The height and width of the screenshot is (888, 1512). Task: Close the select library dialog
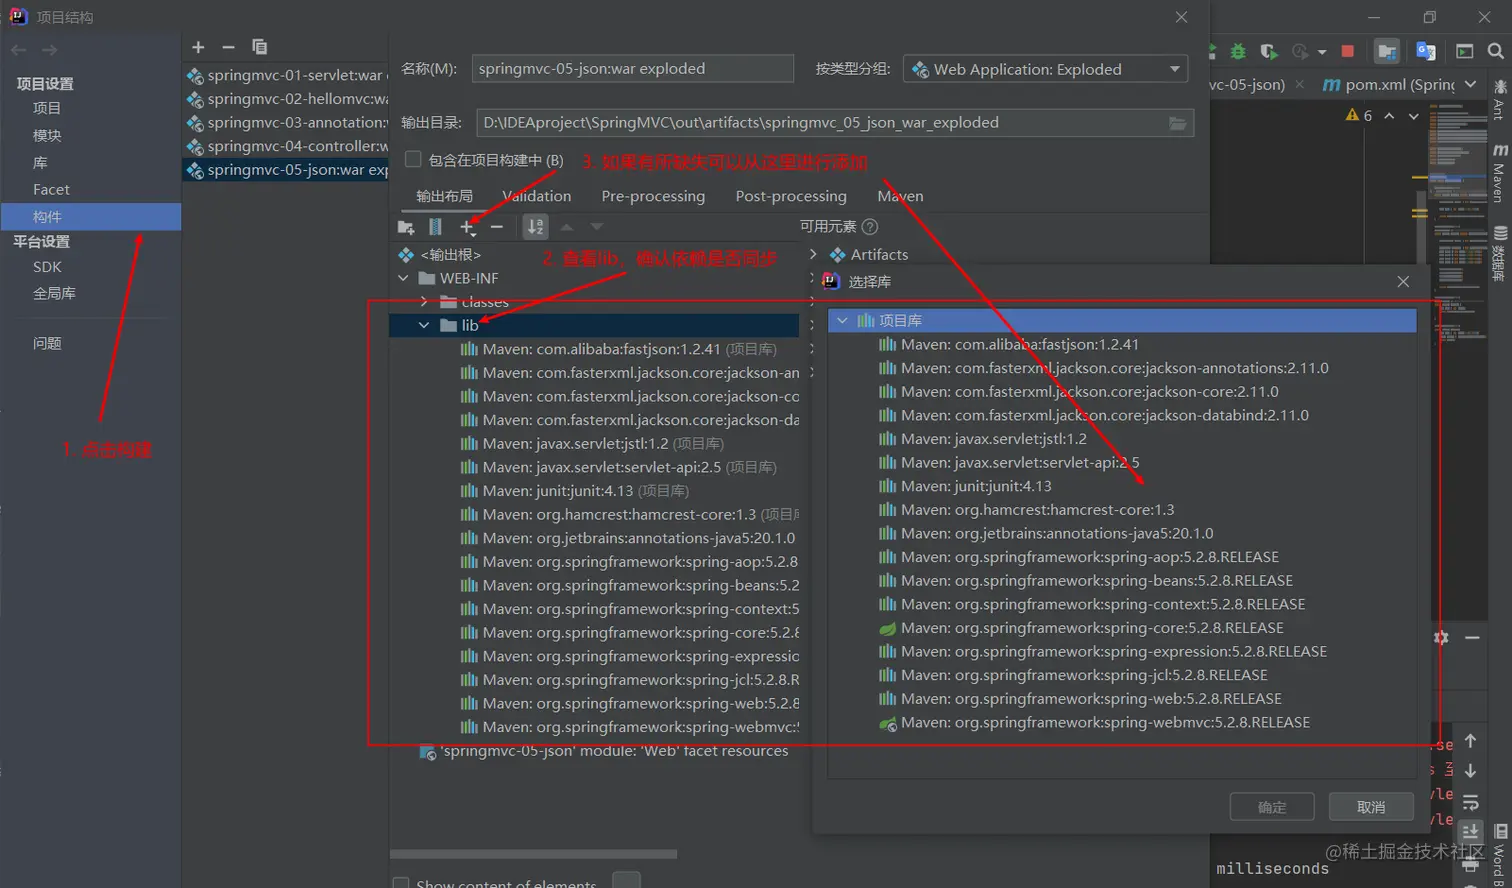tap(1403, 282)
